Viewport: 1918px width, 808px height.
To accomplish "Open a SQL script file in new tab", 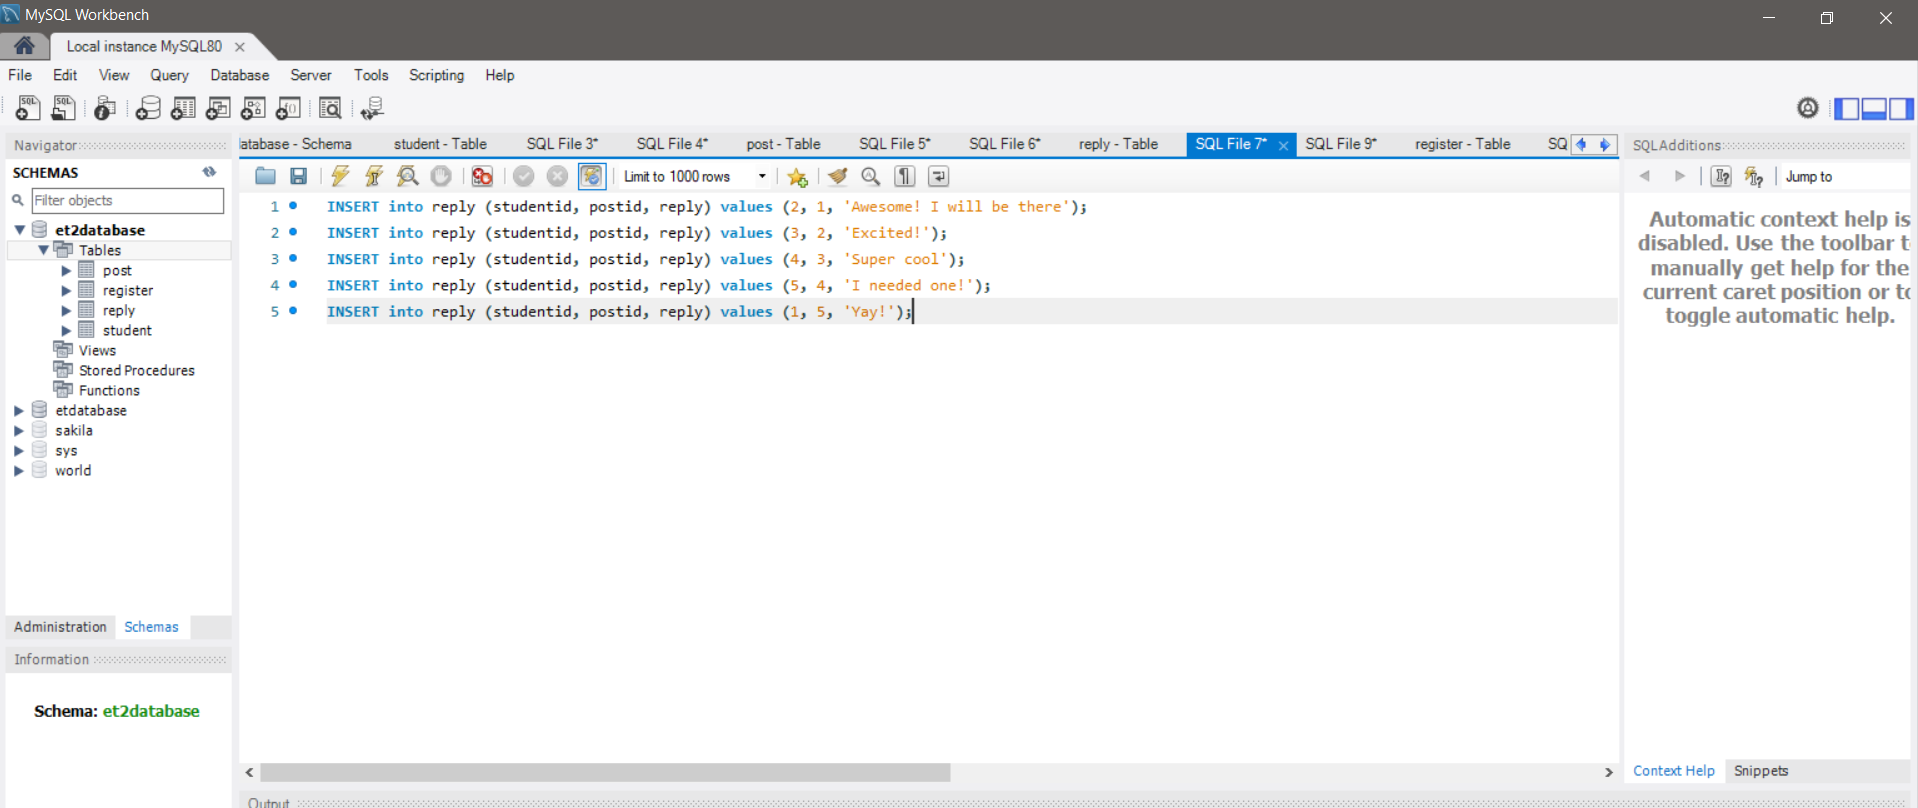I will pos(63,108).
